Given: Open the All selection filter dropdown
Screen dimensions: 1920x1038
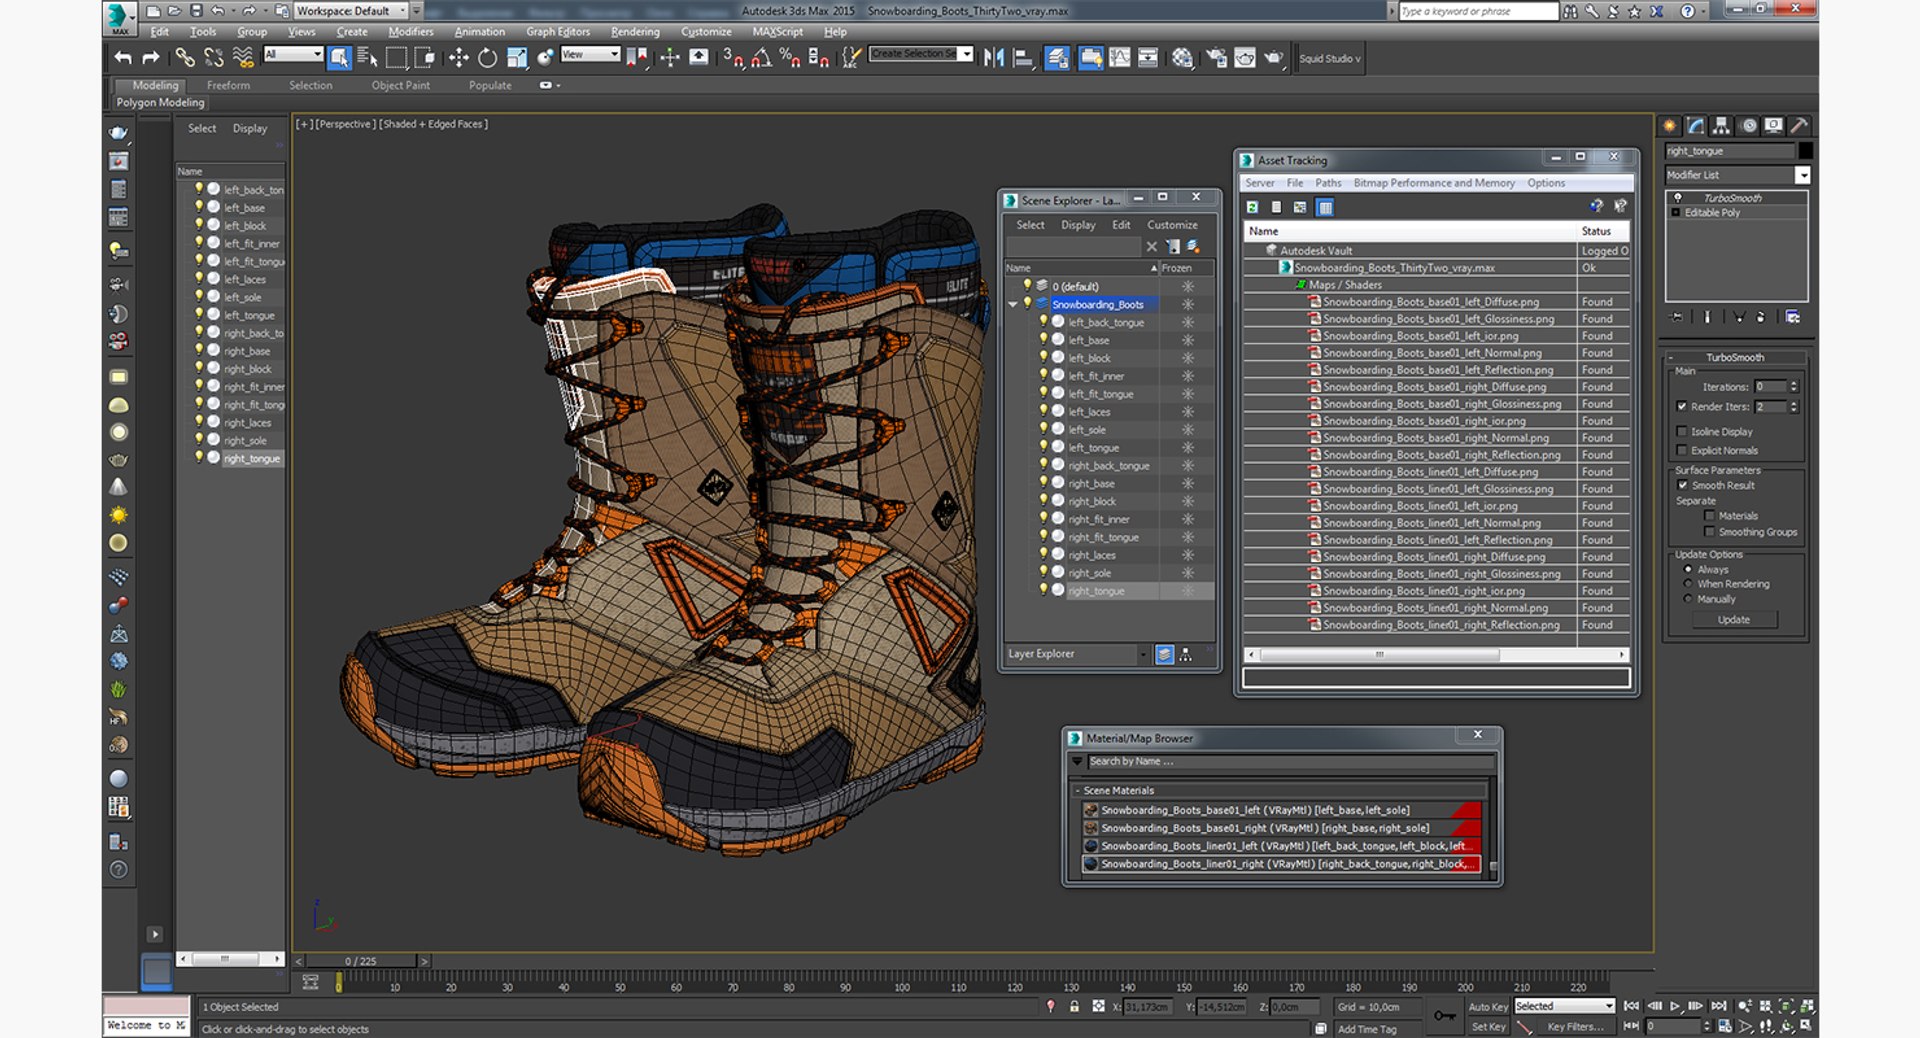Looking at the screenshot, I should point(293,55).
